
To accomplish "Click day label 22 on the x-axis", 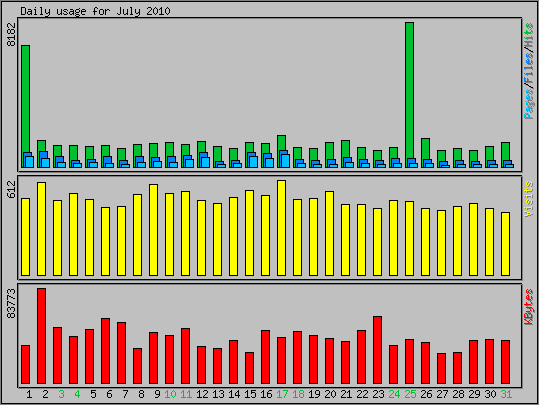I will pyautogui.click(x=362, y=394).
